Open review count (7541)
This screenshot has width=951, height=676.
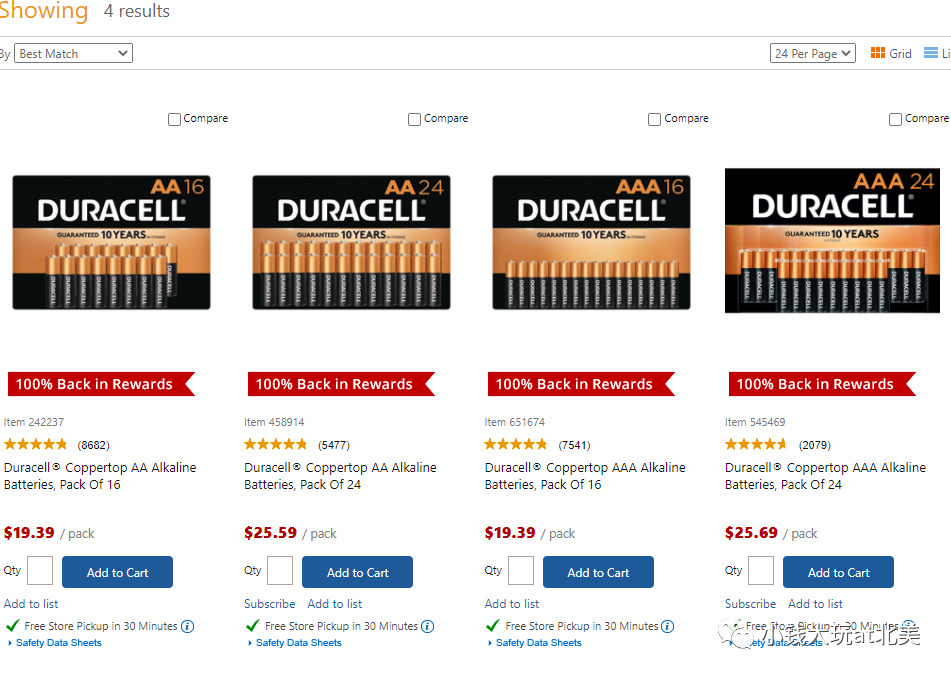coord(574,445)
